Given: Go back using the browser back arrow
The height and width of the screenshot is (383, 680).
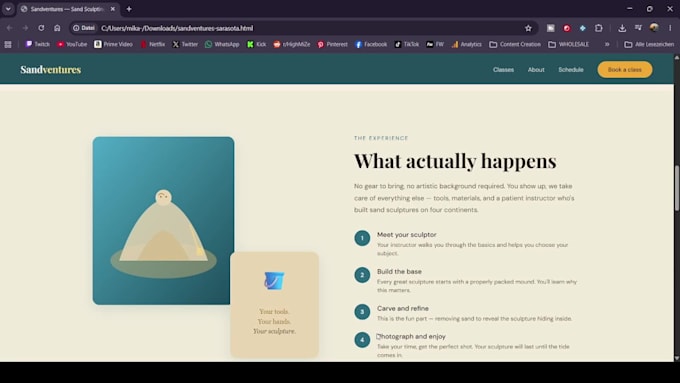Looking at the screenshot, I should pyautogui.click(x=10, y=28).
